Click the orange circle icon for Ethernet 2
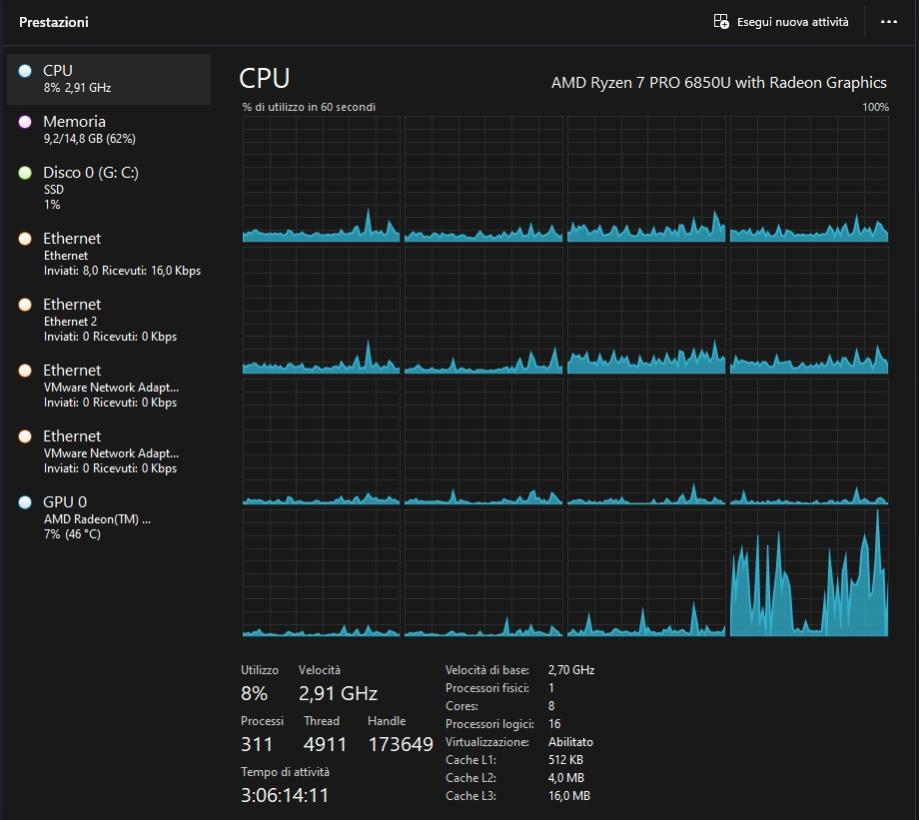The image size is (919, 820). tap(25, 305)
